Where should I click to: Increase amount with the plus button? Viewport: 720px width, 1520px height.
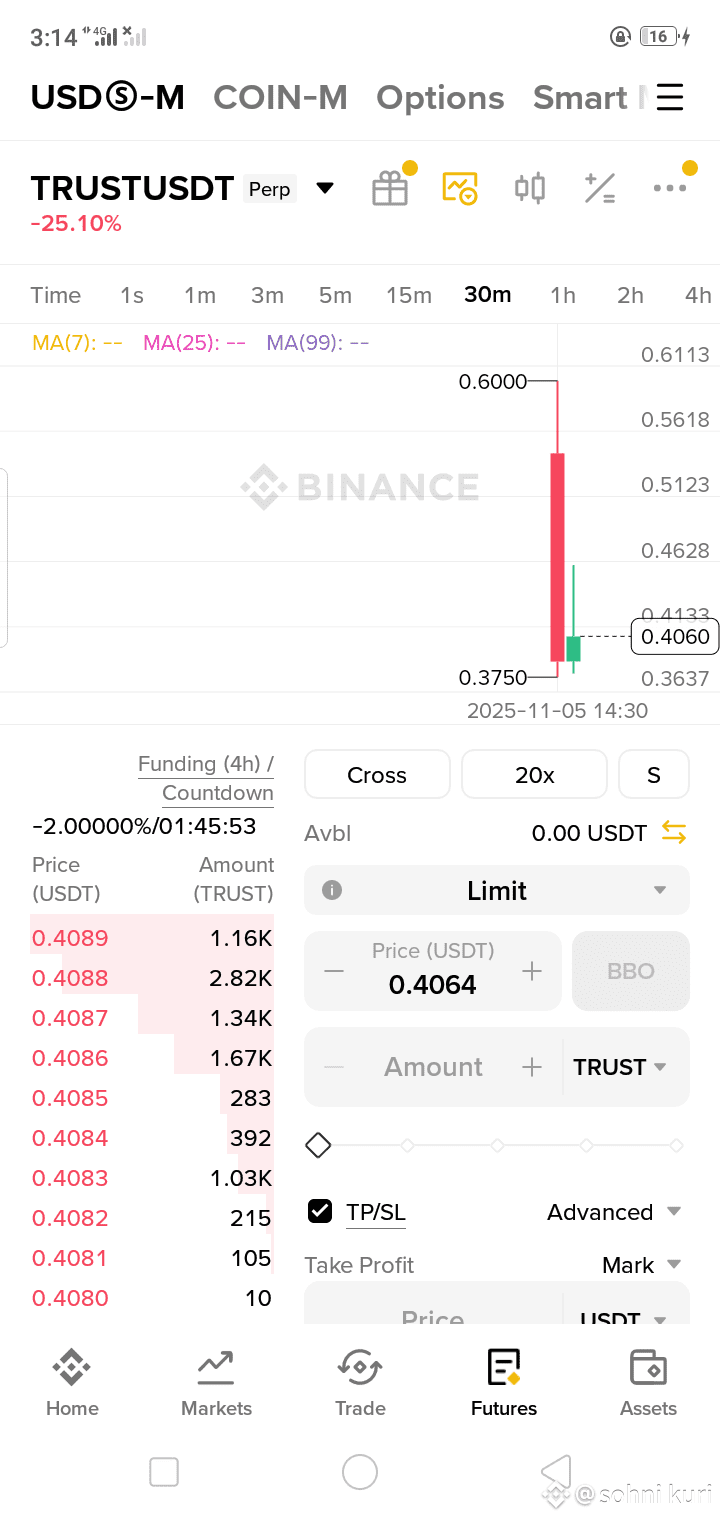point(532,1067)
